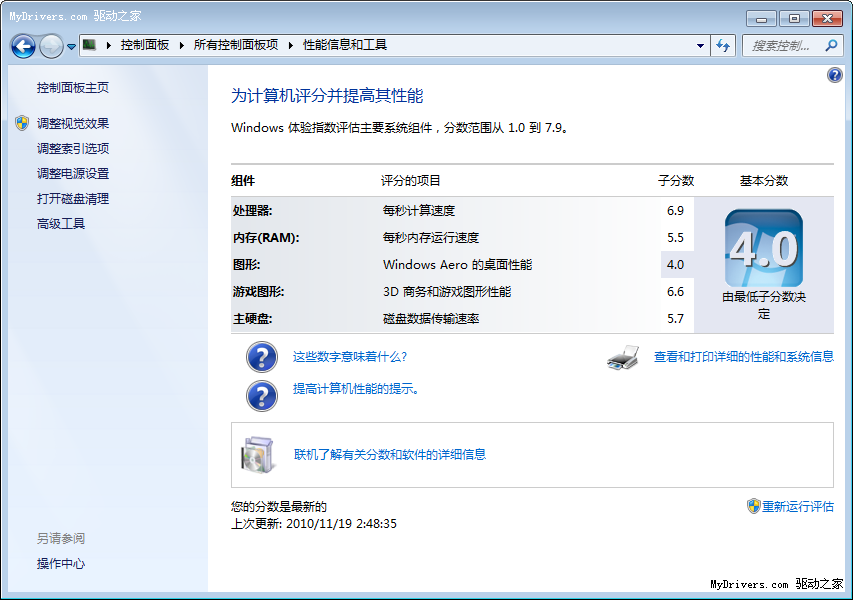Expand the arrow after 控制面板 breadcrumb
This screenshot has width=853, height=600.
coord(180,45)
